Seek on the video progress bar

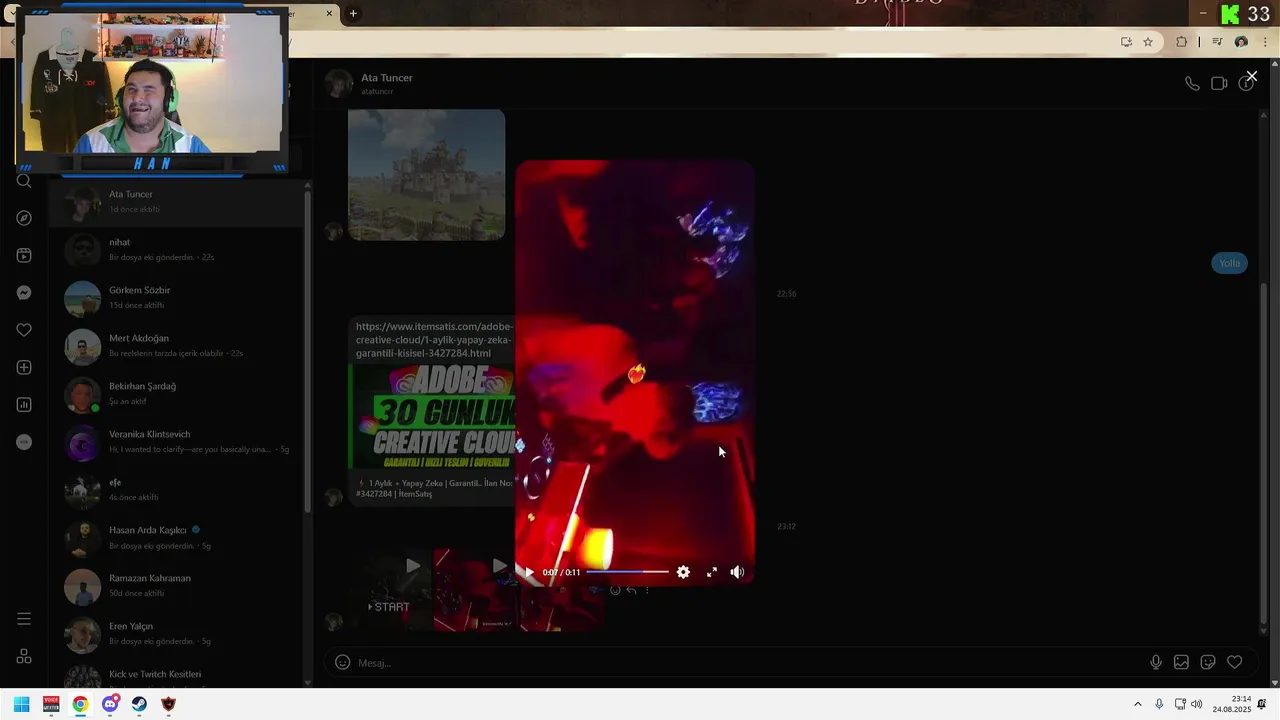[627, 572]
